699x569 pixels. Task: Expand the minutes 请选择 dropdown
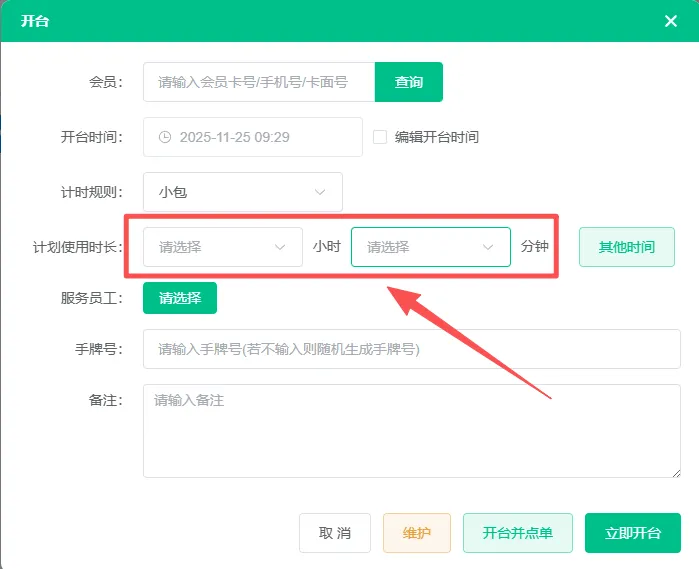[x=430, y=247]
